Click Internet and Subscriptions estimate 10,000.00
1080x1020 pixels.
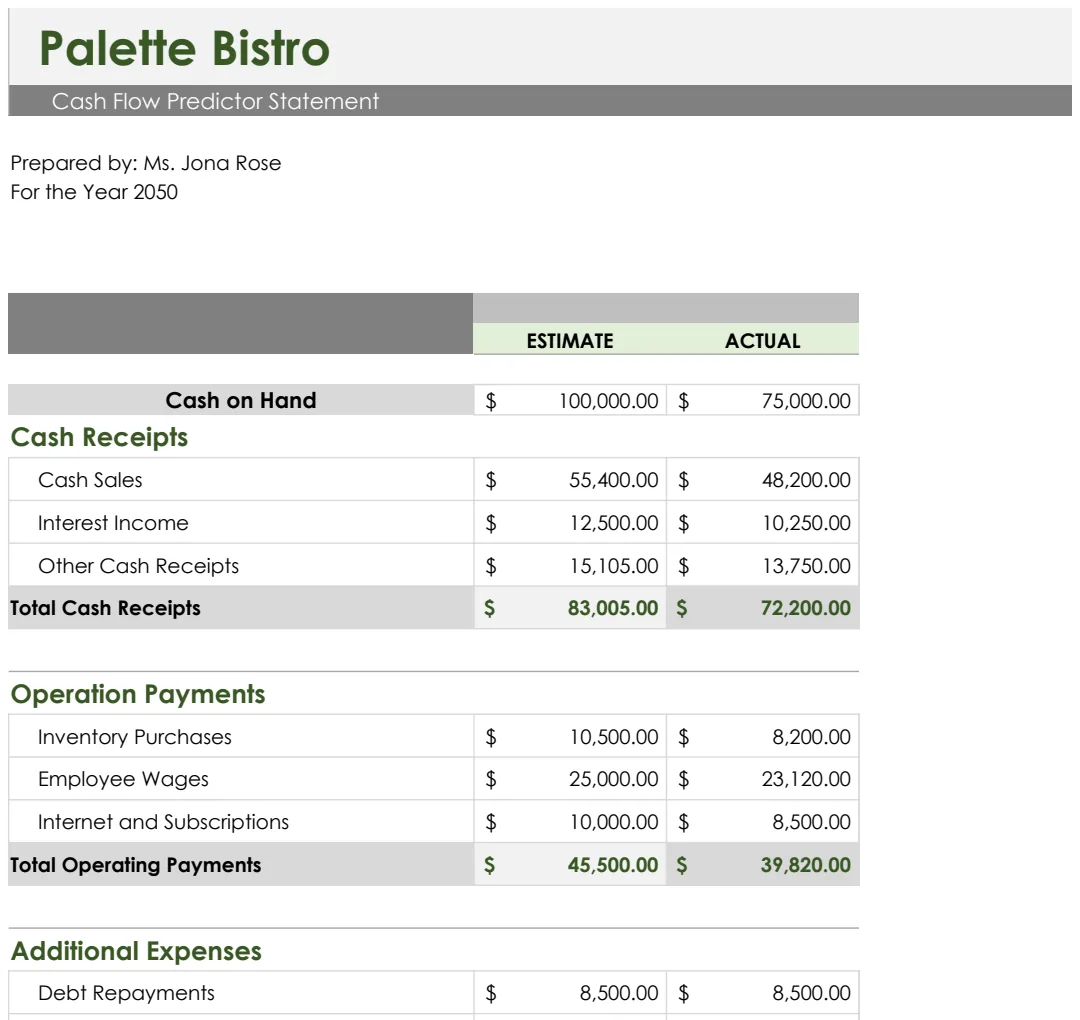coord(570,822)
